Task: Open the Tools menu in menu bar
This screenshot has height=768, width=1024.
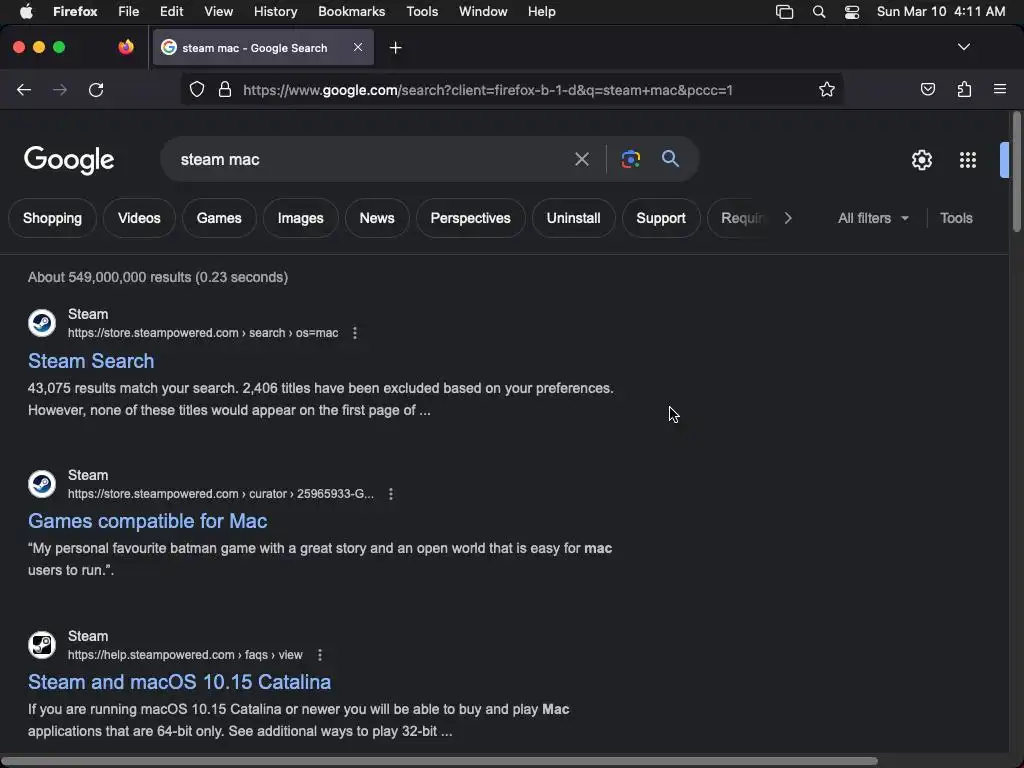Action: click(422, 12)
